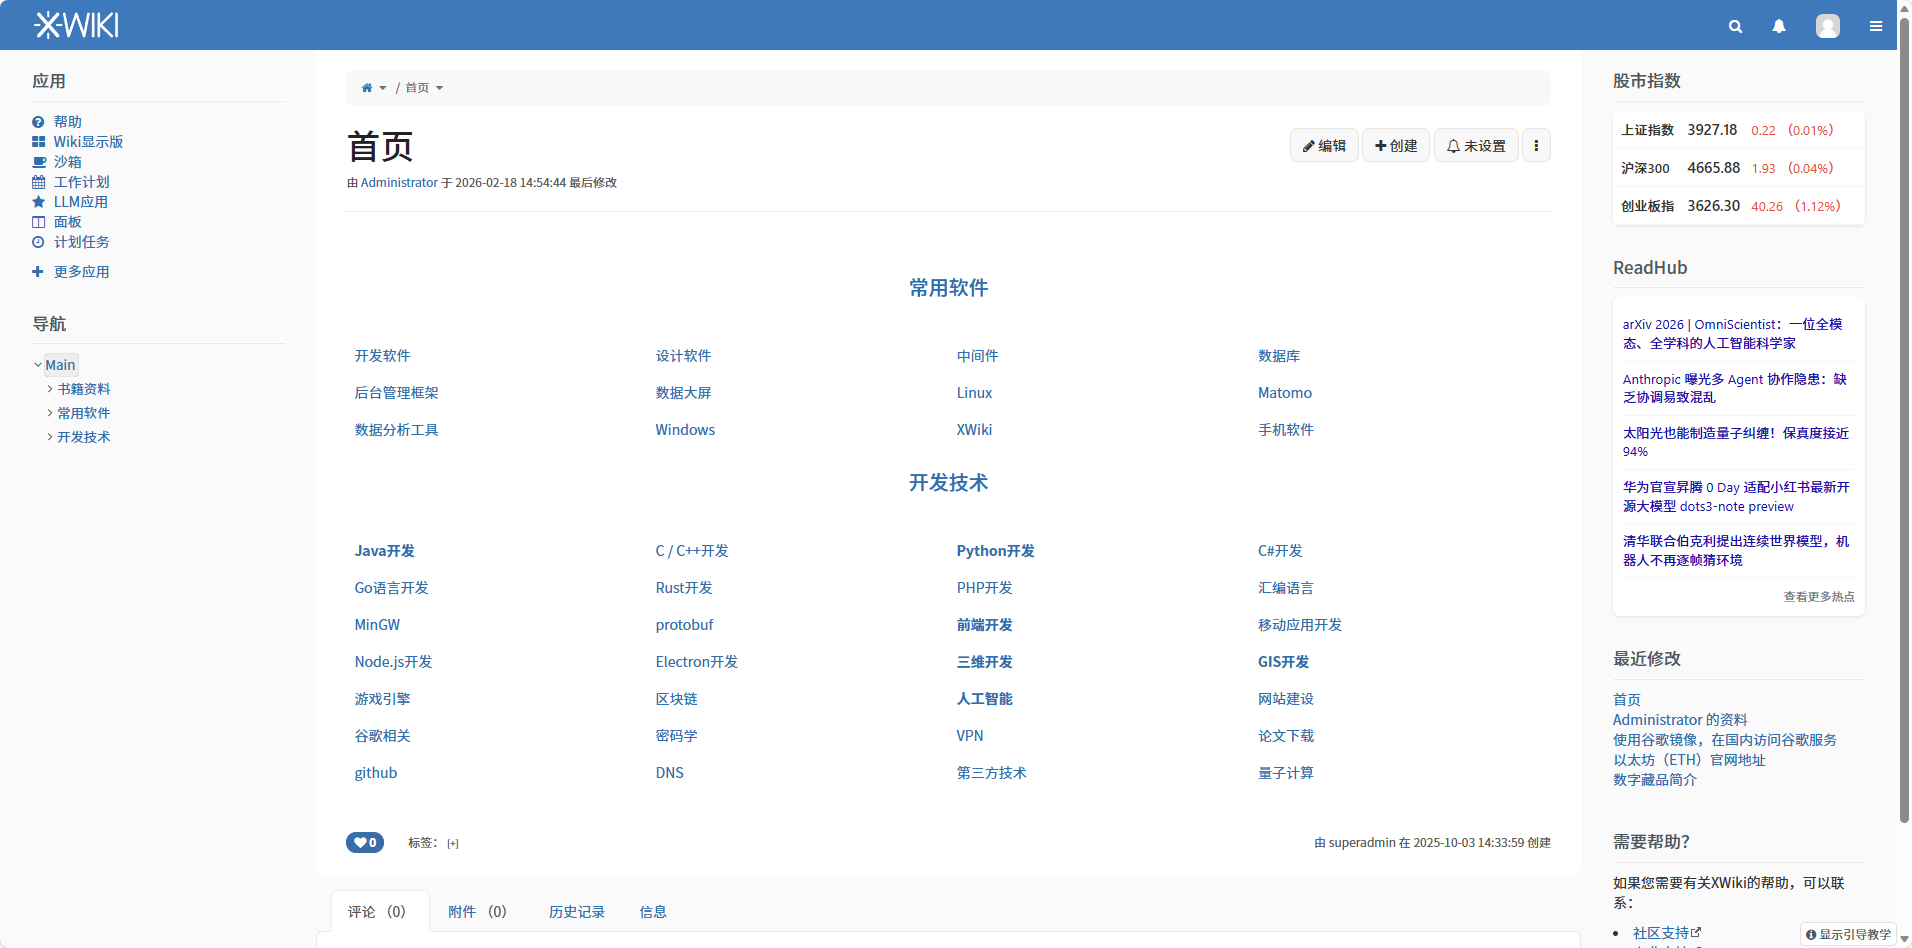Open the 开发技术 section heading link
The width and height of the screenshot is (1912, 948).
[948, 483]
